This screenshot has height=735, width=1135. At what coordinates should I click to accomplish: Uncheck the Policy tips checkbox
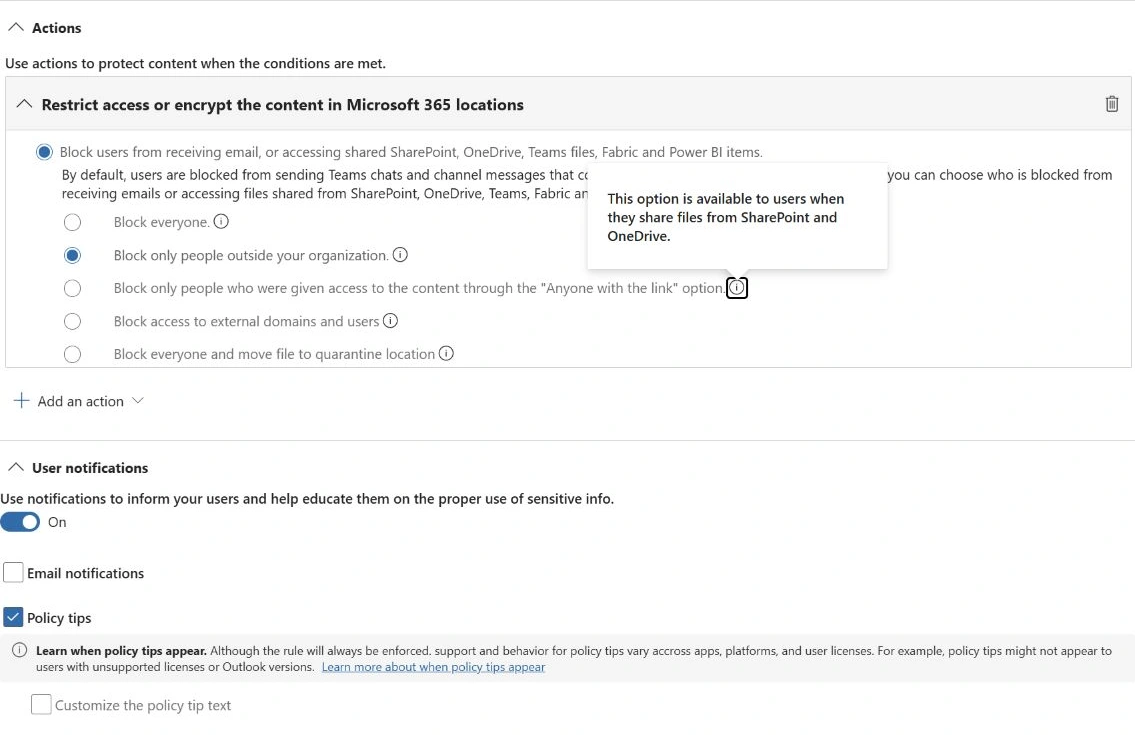coord(13,618)
